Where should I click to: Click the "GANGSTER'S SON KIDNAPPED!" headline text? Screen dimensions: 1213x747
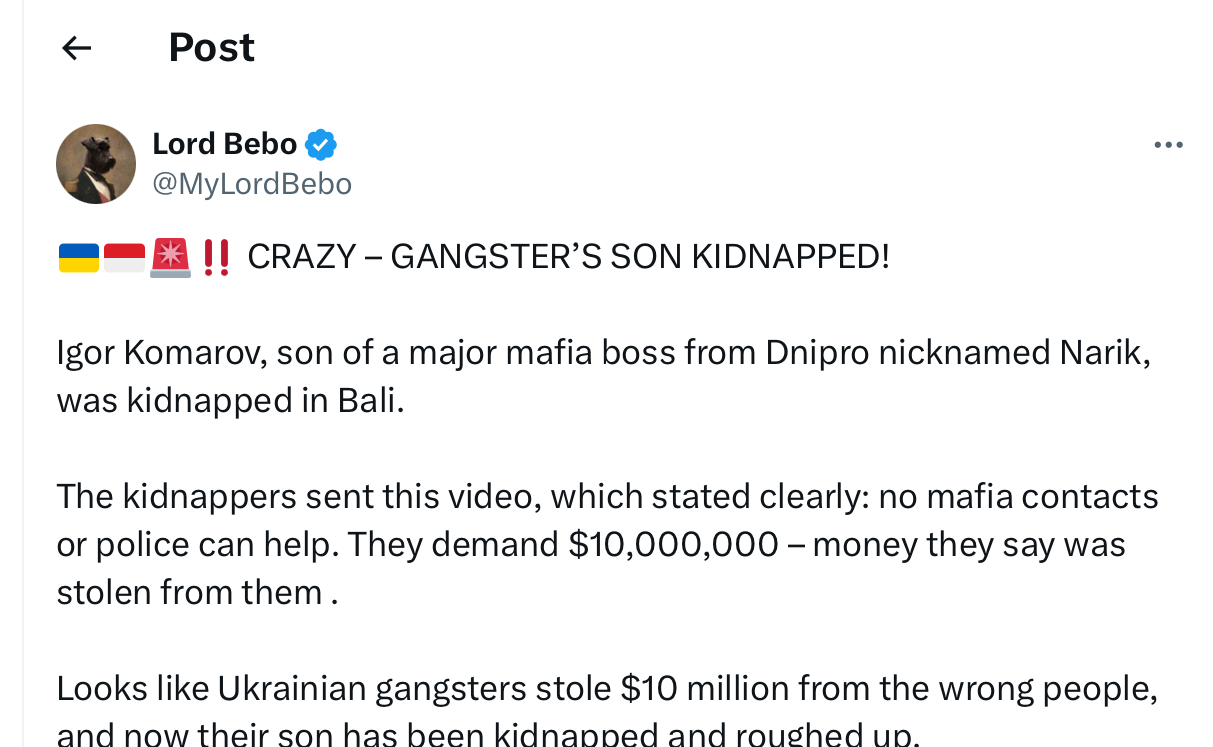(639, 258)
